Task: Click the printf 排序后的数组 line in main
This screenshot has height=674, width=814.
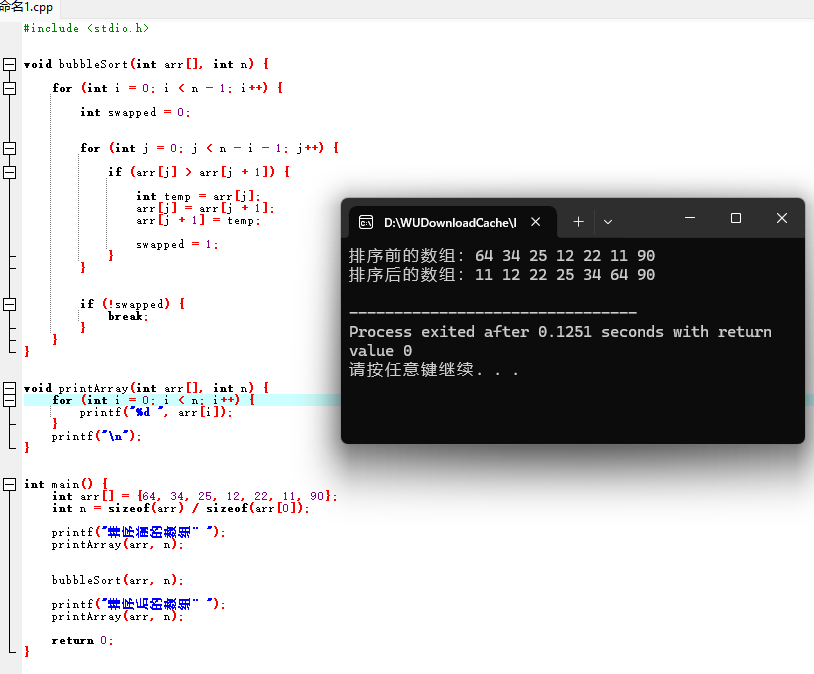Action: click(139, 604)
